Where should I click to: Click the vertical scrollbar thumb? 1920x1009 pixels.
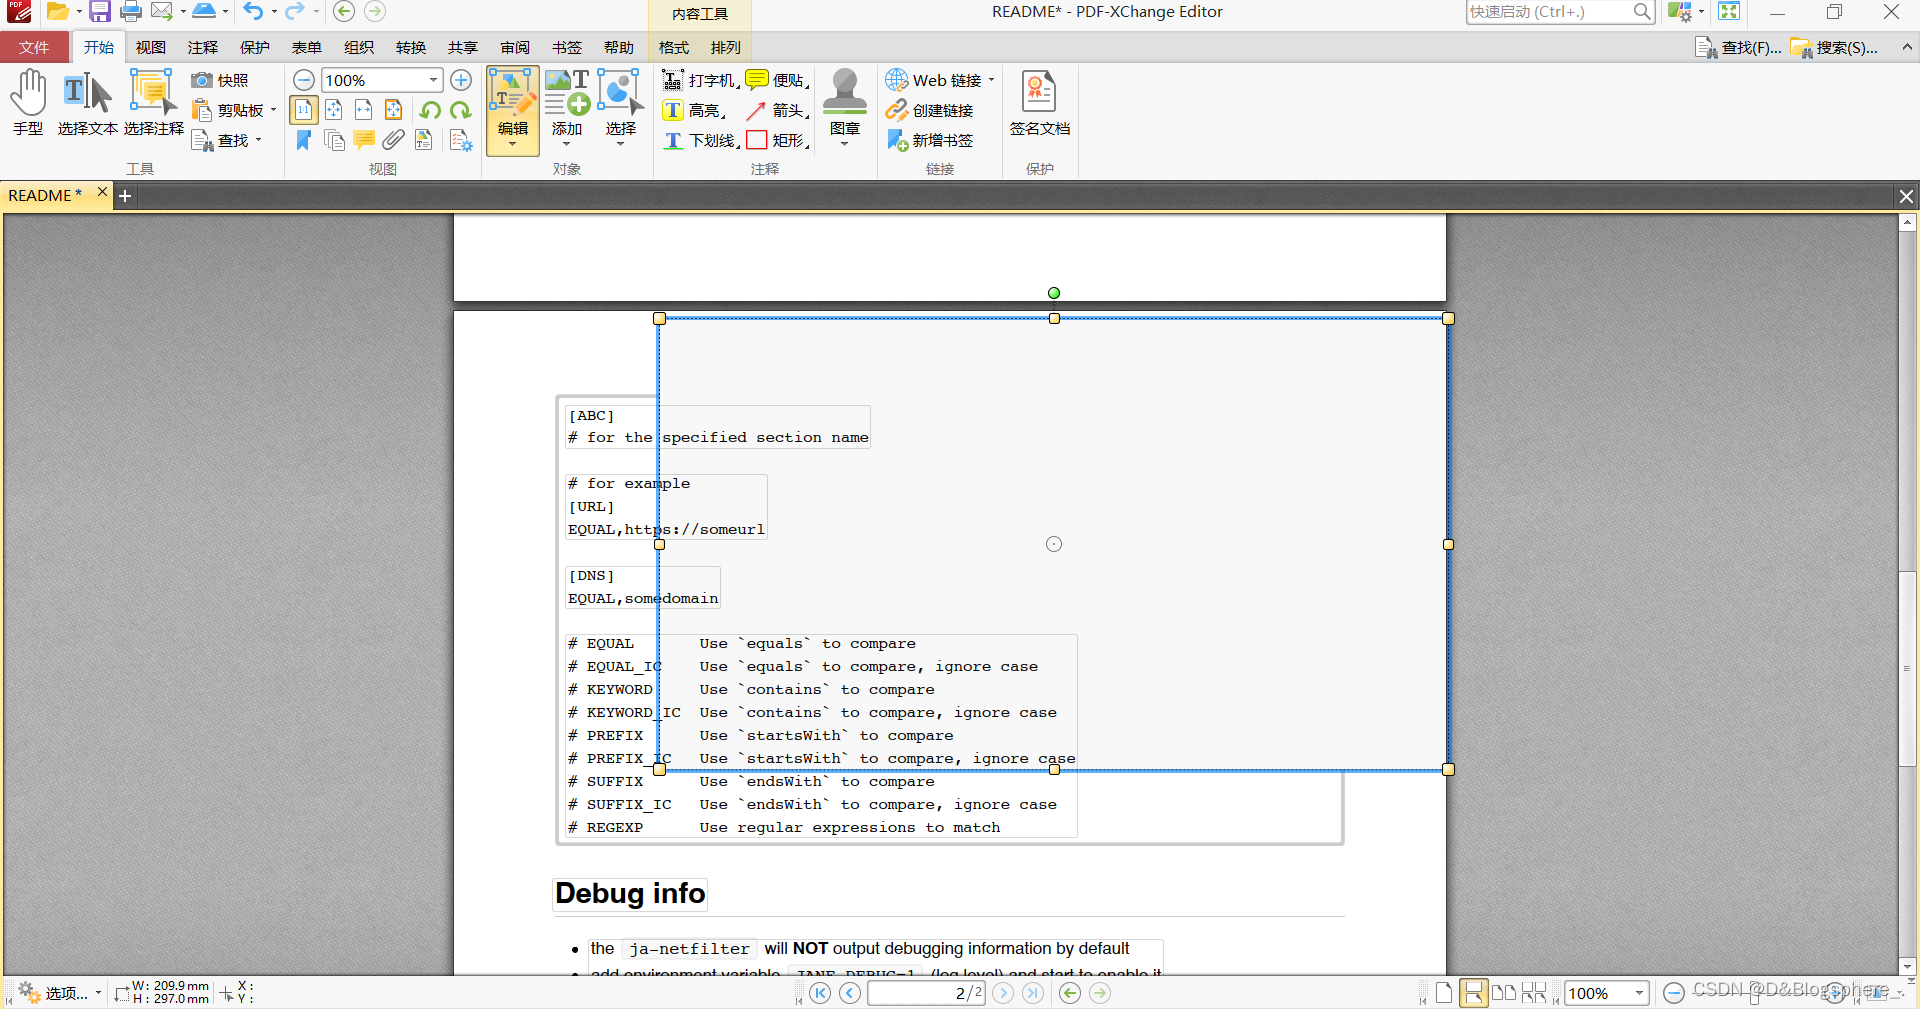coord(1907,669)
